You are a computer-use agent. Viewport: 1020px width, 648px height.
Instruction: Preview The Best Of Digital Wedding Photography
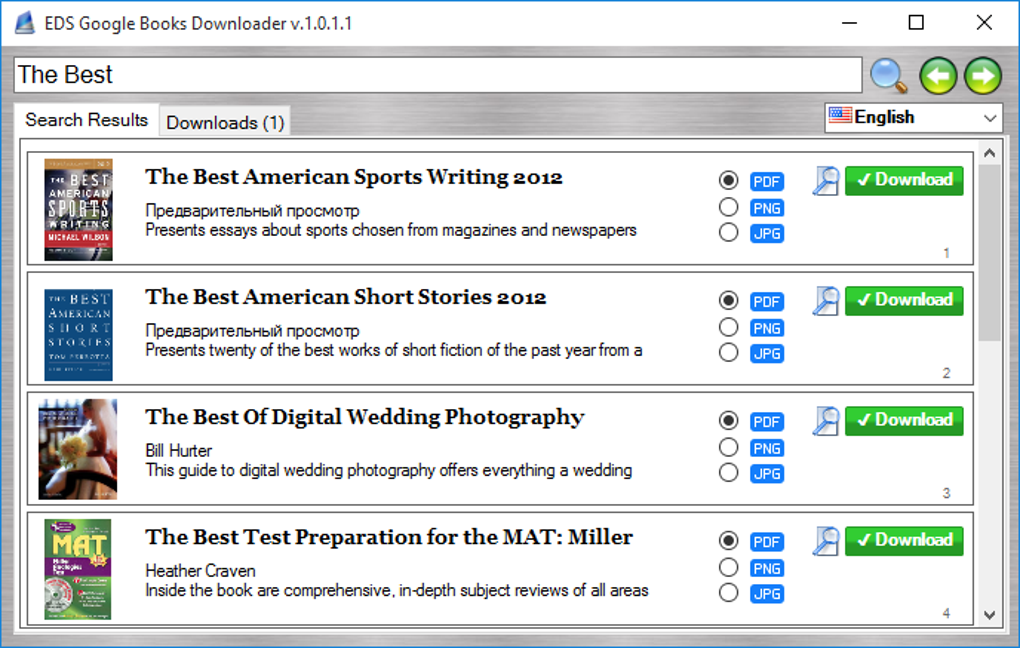[x=826, y=421]
